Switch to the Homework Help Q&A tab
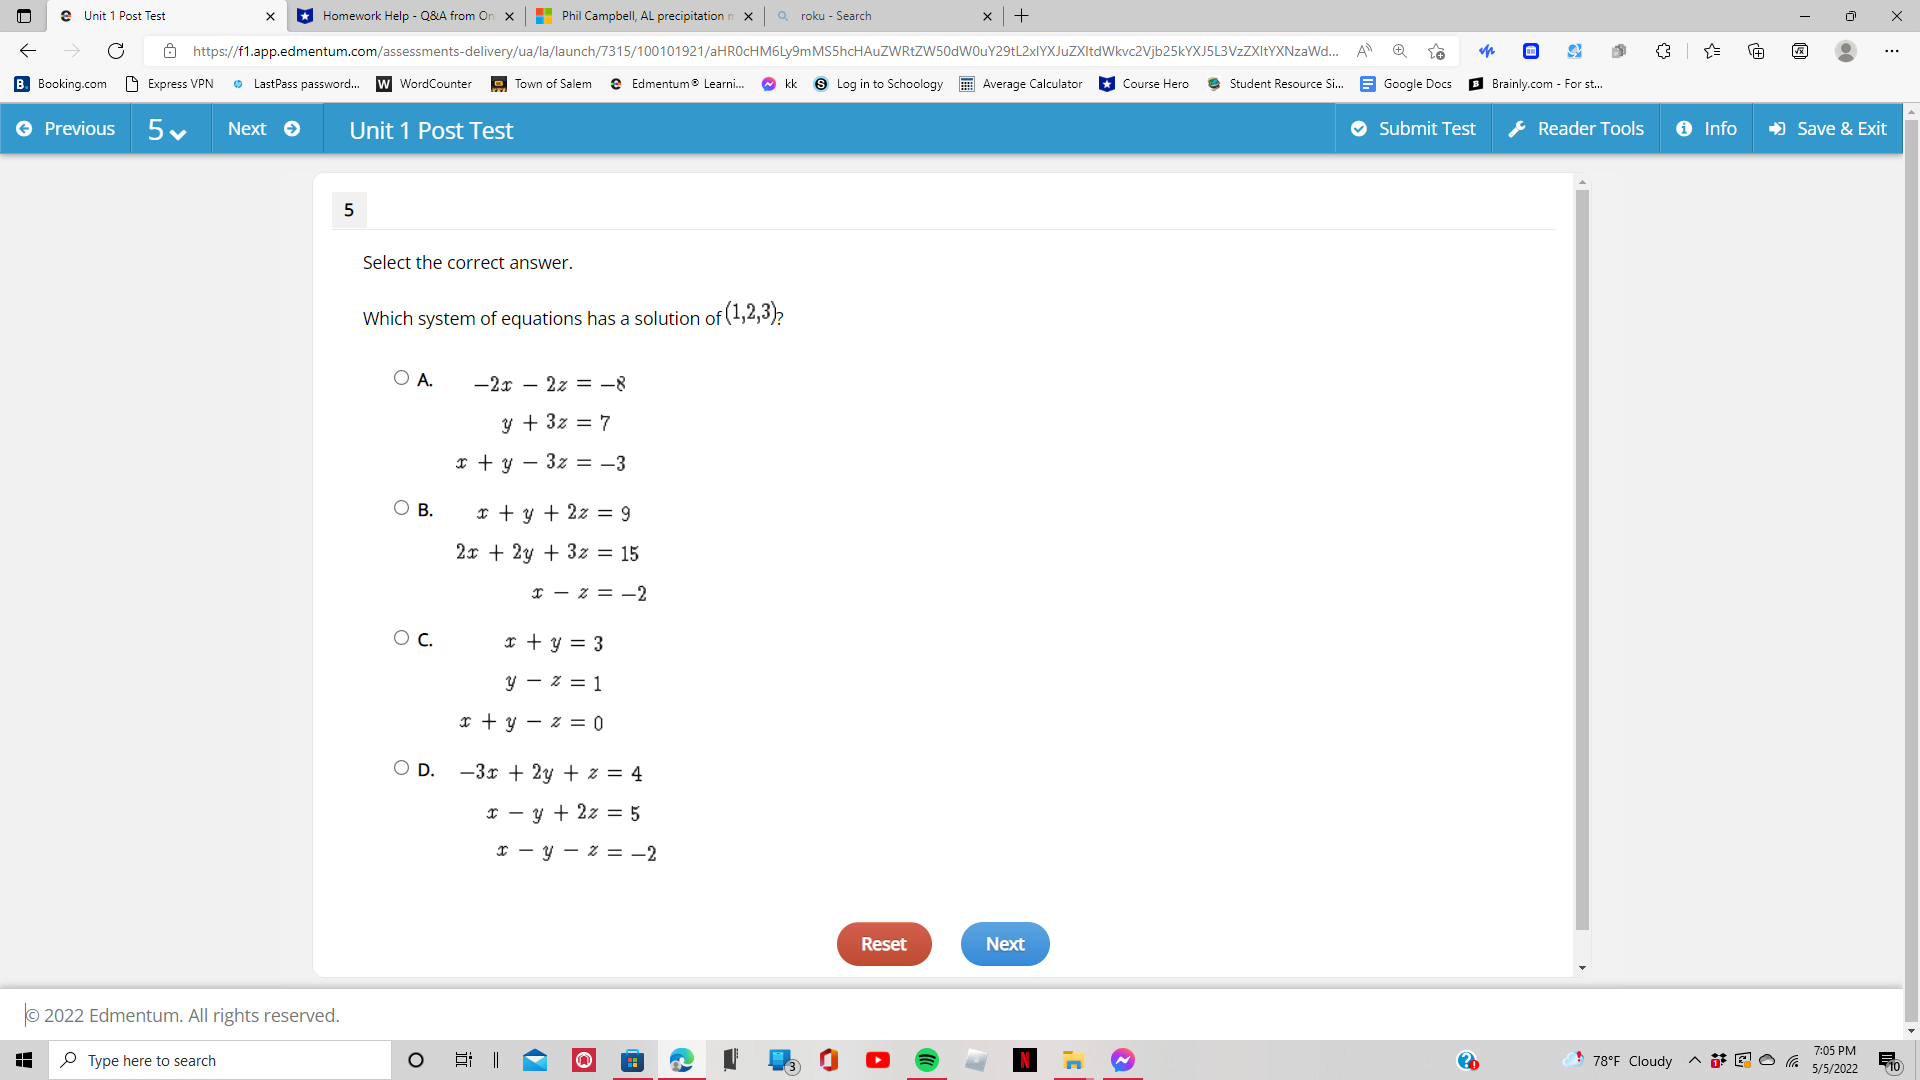1920x1080 pixels. pyautogui.click(x=400, y=16)
